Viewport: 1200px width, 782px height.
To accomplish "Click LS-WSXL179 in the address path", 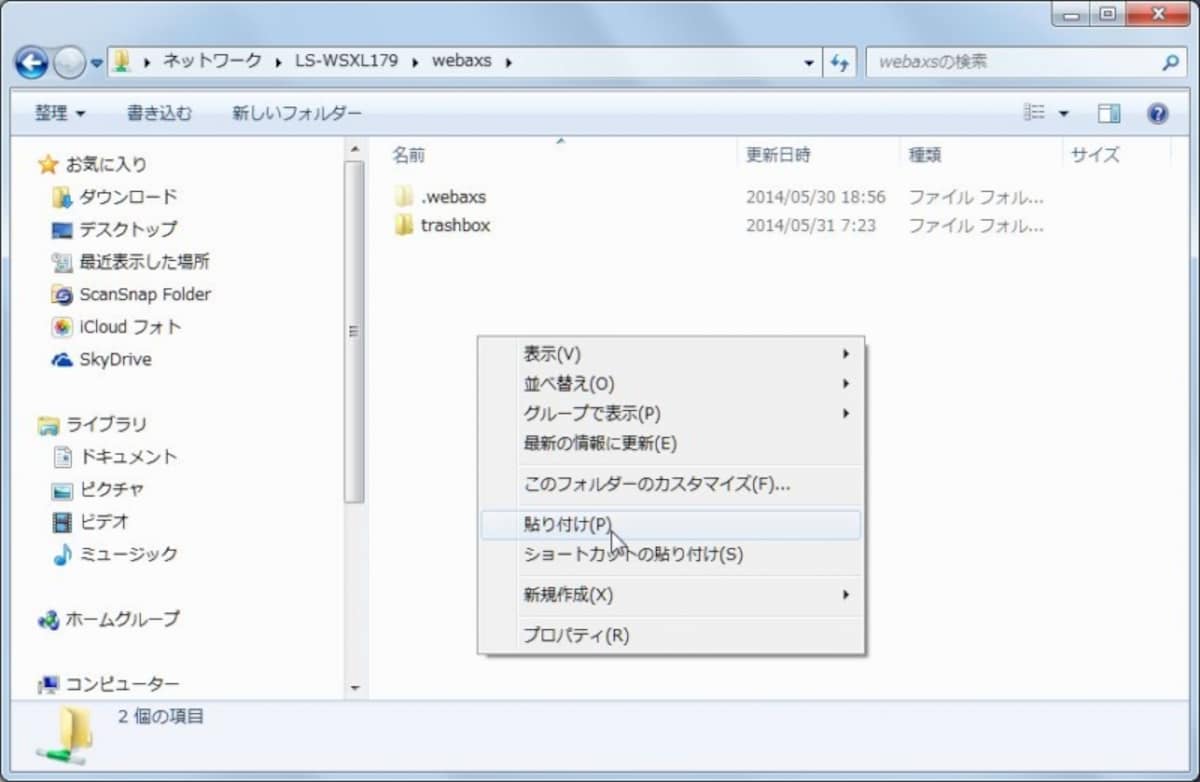I will (346, 61).
